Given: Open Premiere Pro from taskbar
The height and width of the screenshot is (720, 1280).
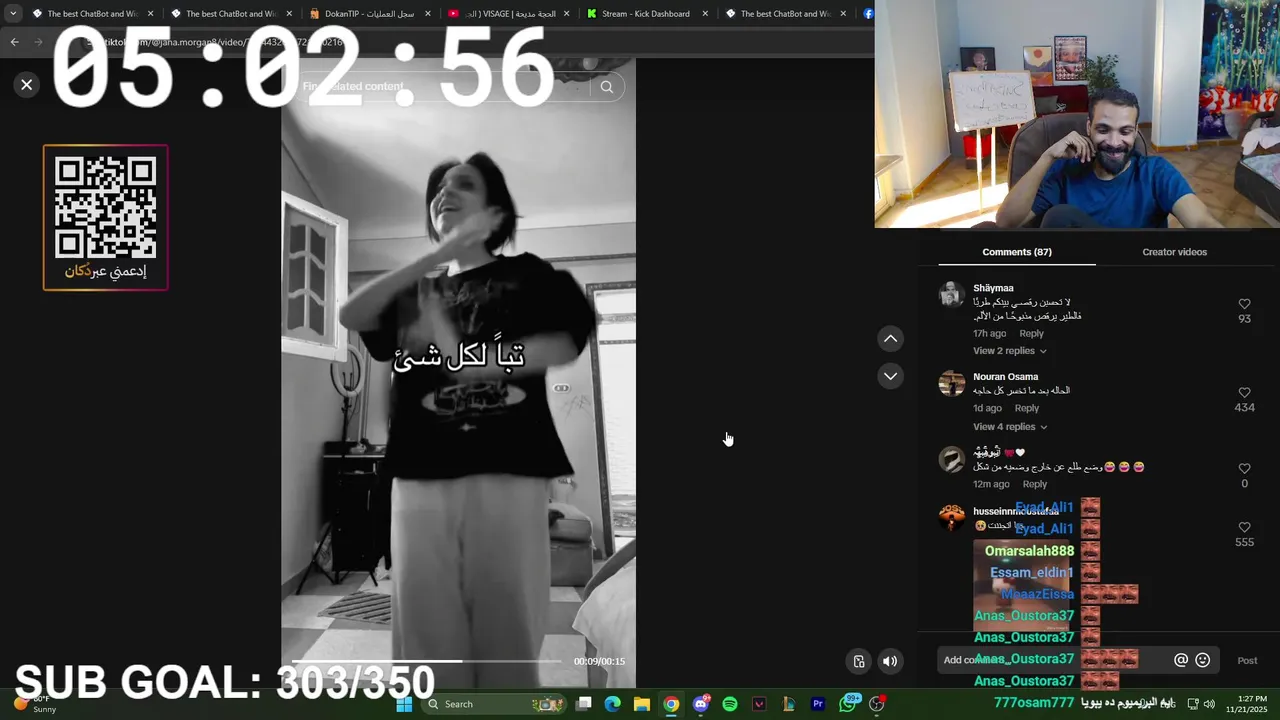Looking at the screenshot, I should pos(818,704).
